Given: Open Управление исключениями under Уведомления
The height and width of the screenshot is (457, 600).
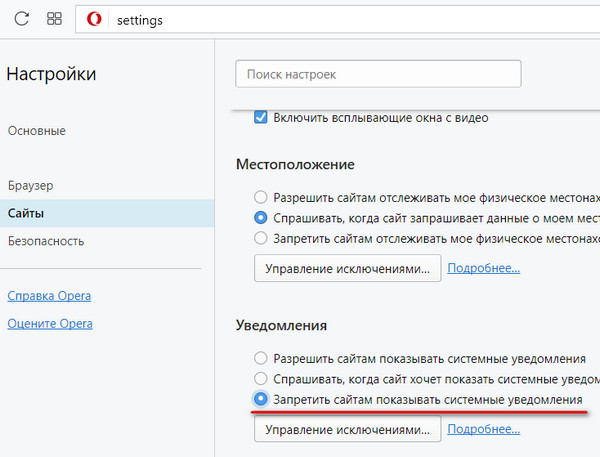Looking at the screenshot, I should [x=347, y=429].
